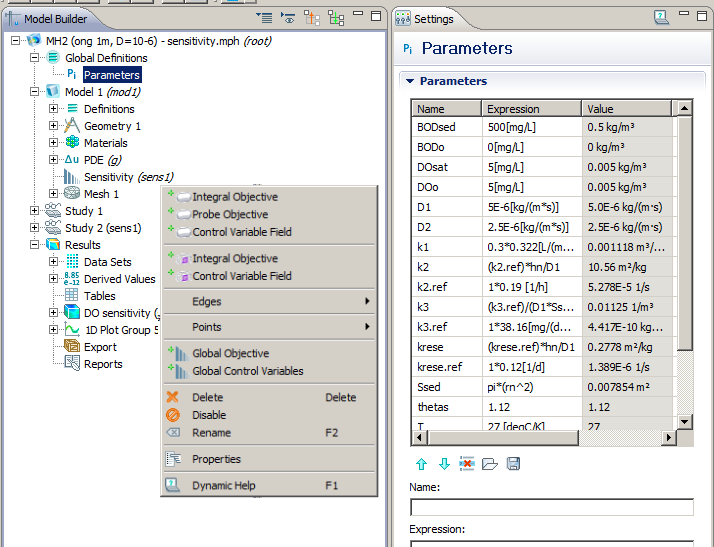Image resolution: width=714 pixels, height=547 pixels.
Task: Select the Materials node in tree
Action: 107,143
